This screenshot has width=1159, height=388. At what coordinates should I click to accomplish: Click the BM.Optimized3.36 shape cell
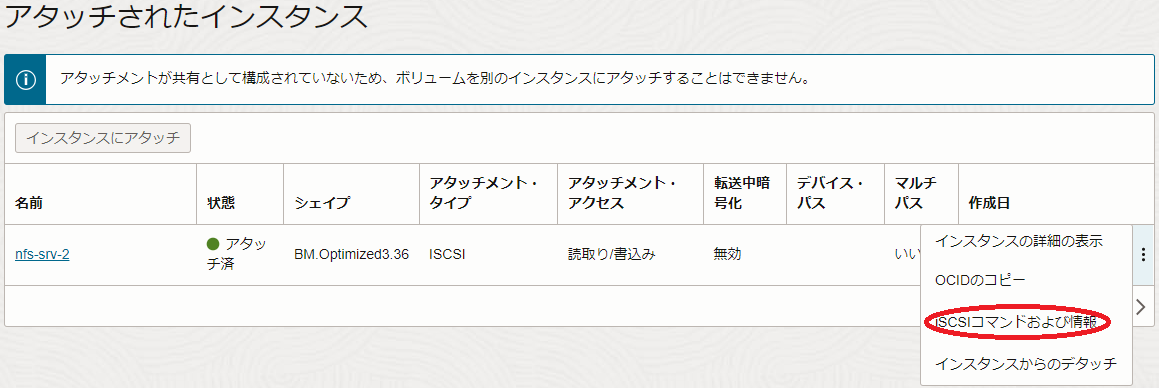tap(352, 255)
